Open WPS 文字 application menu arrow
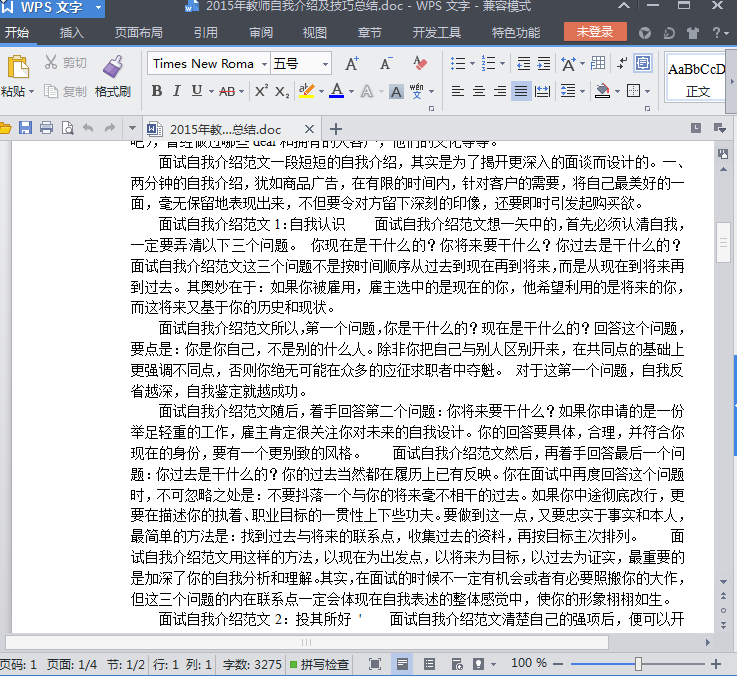 pyautogui.click(x=98, y=8)
